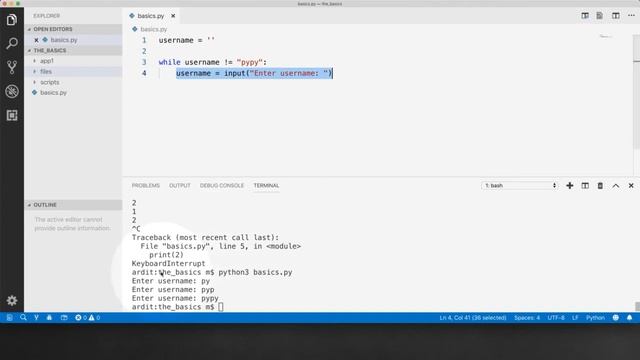Image resolution: width=640 pixels, height=360 pixels.
Task: Click the feedback smiley icon in status bar
Action: tap(616, 318)
